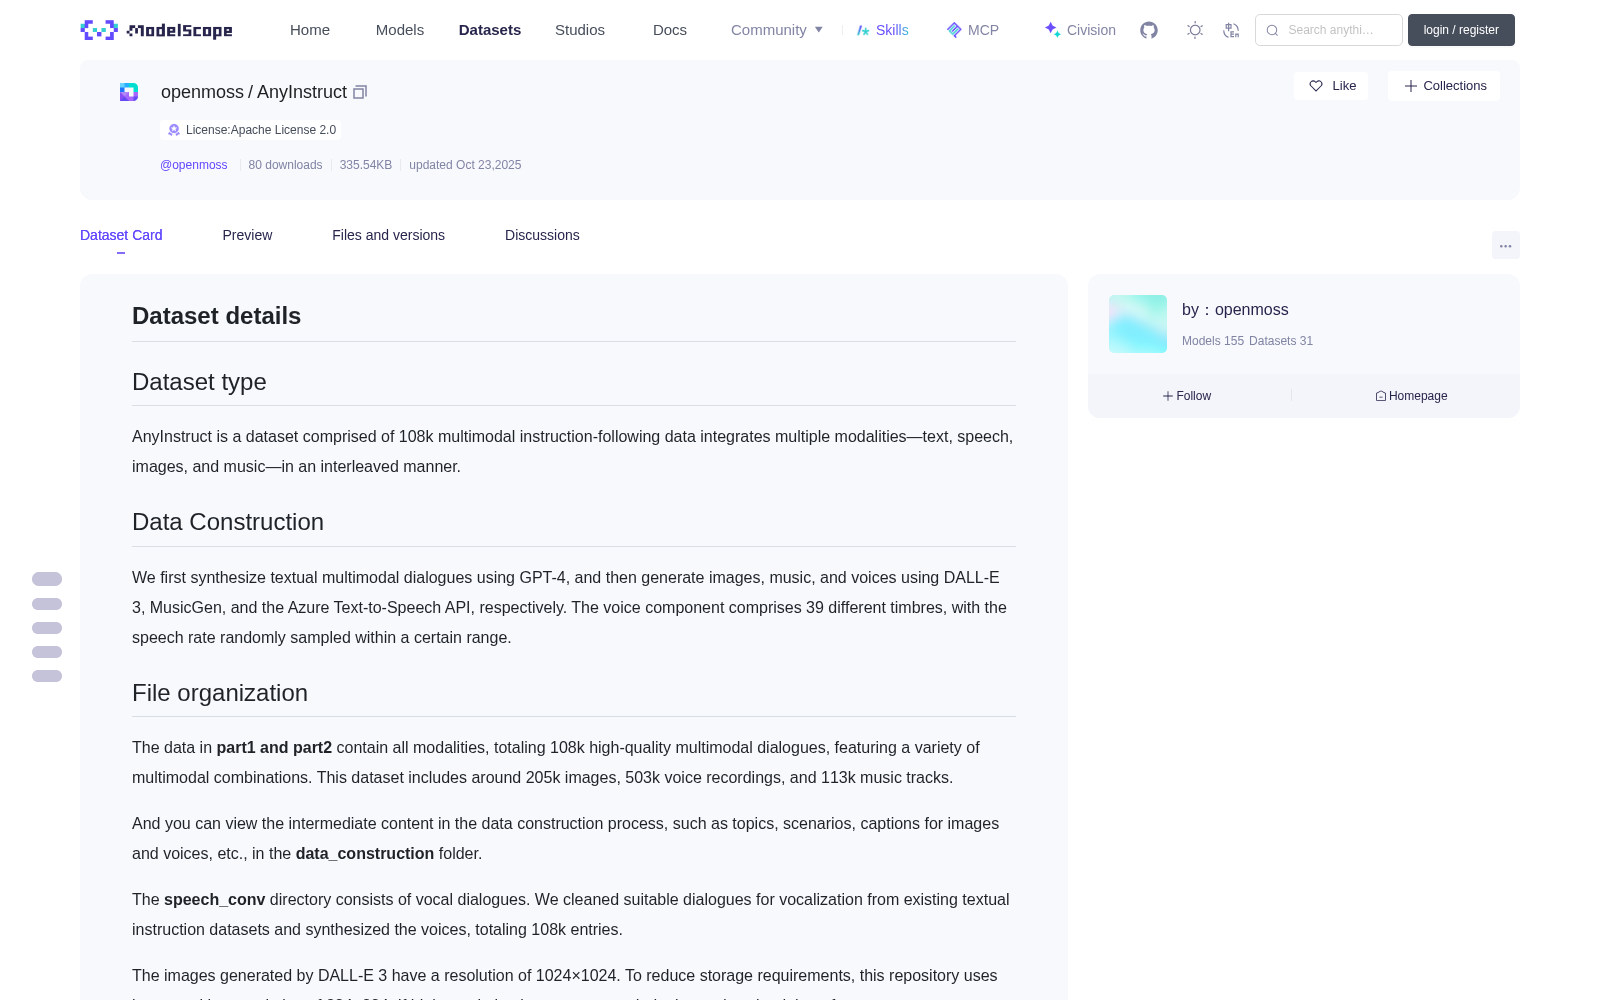1600x1000 pixels.
Task: Open Docs in the top navigation
Action: coord(670,30)
